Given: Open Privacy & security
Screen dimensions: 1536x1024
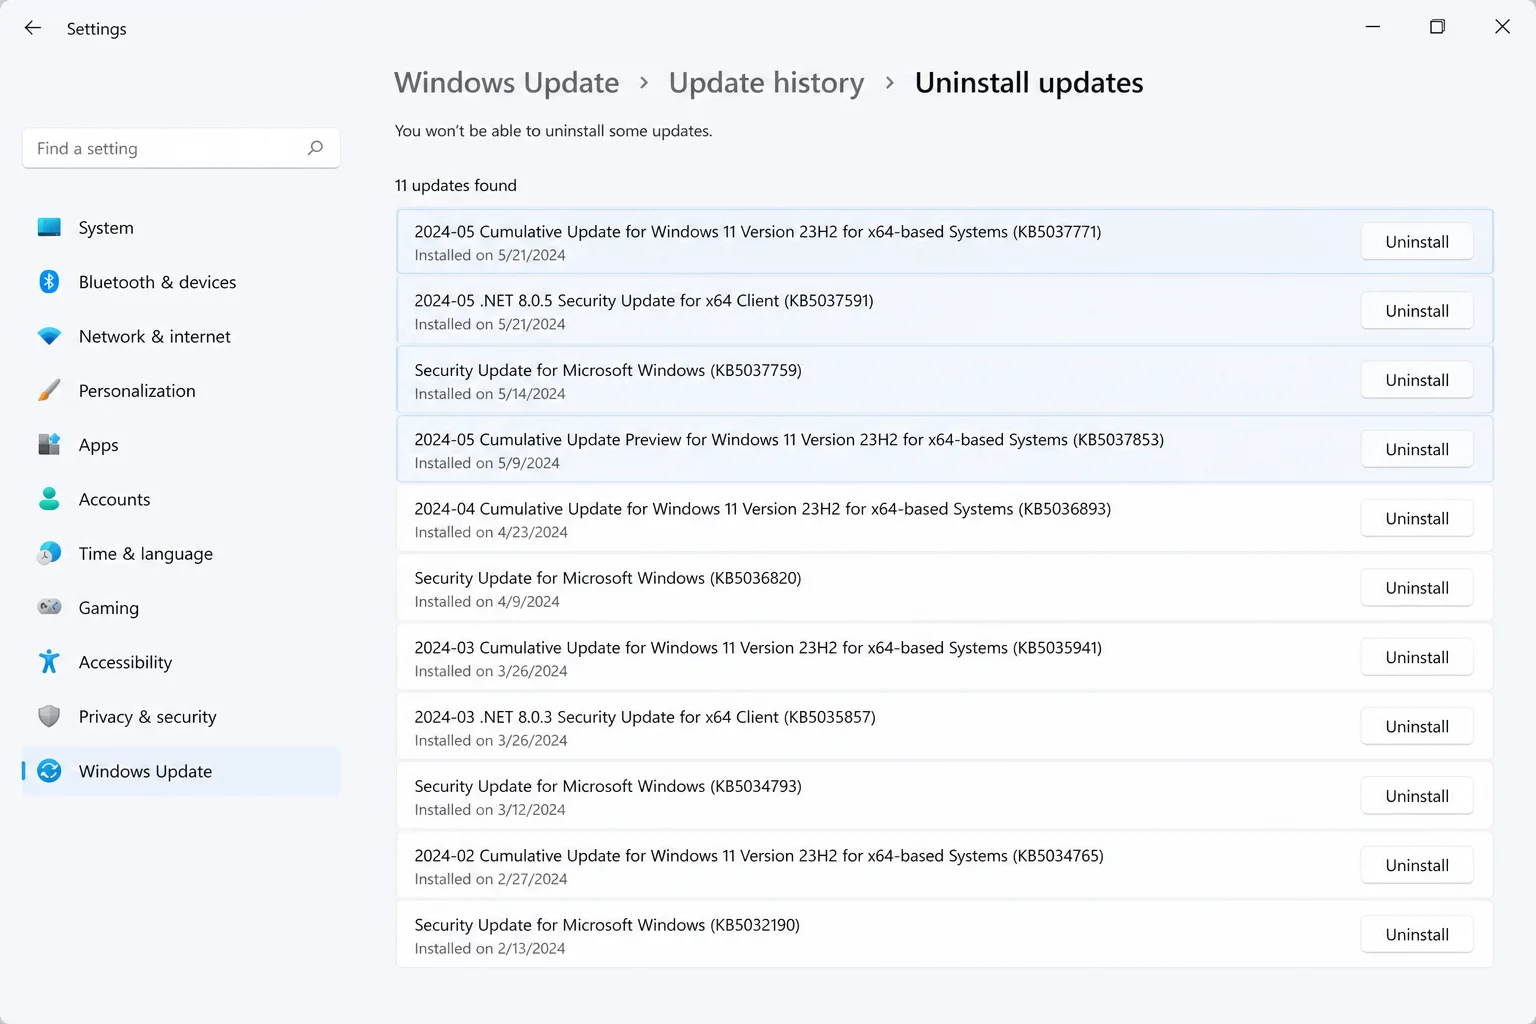Looking at the screenshot, I should [x=181, y=716].
